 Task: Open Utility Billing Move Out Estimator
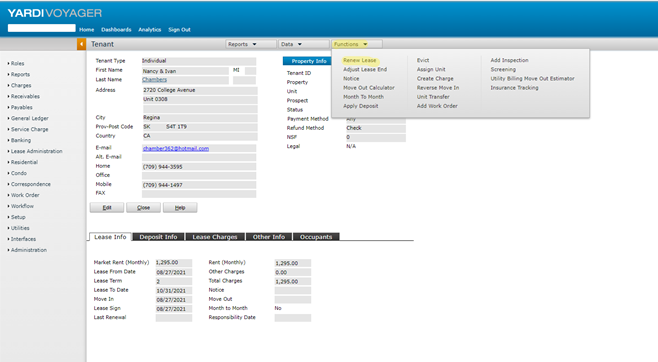[x=533, y=79]
